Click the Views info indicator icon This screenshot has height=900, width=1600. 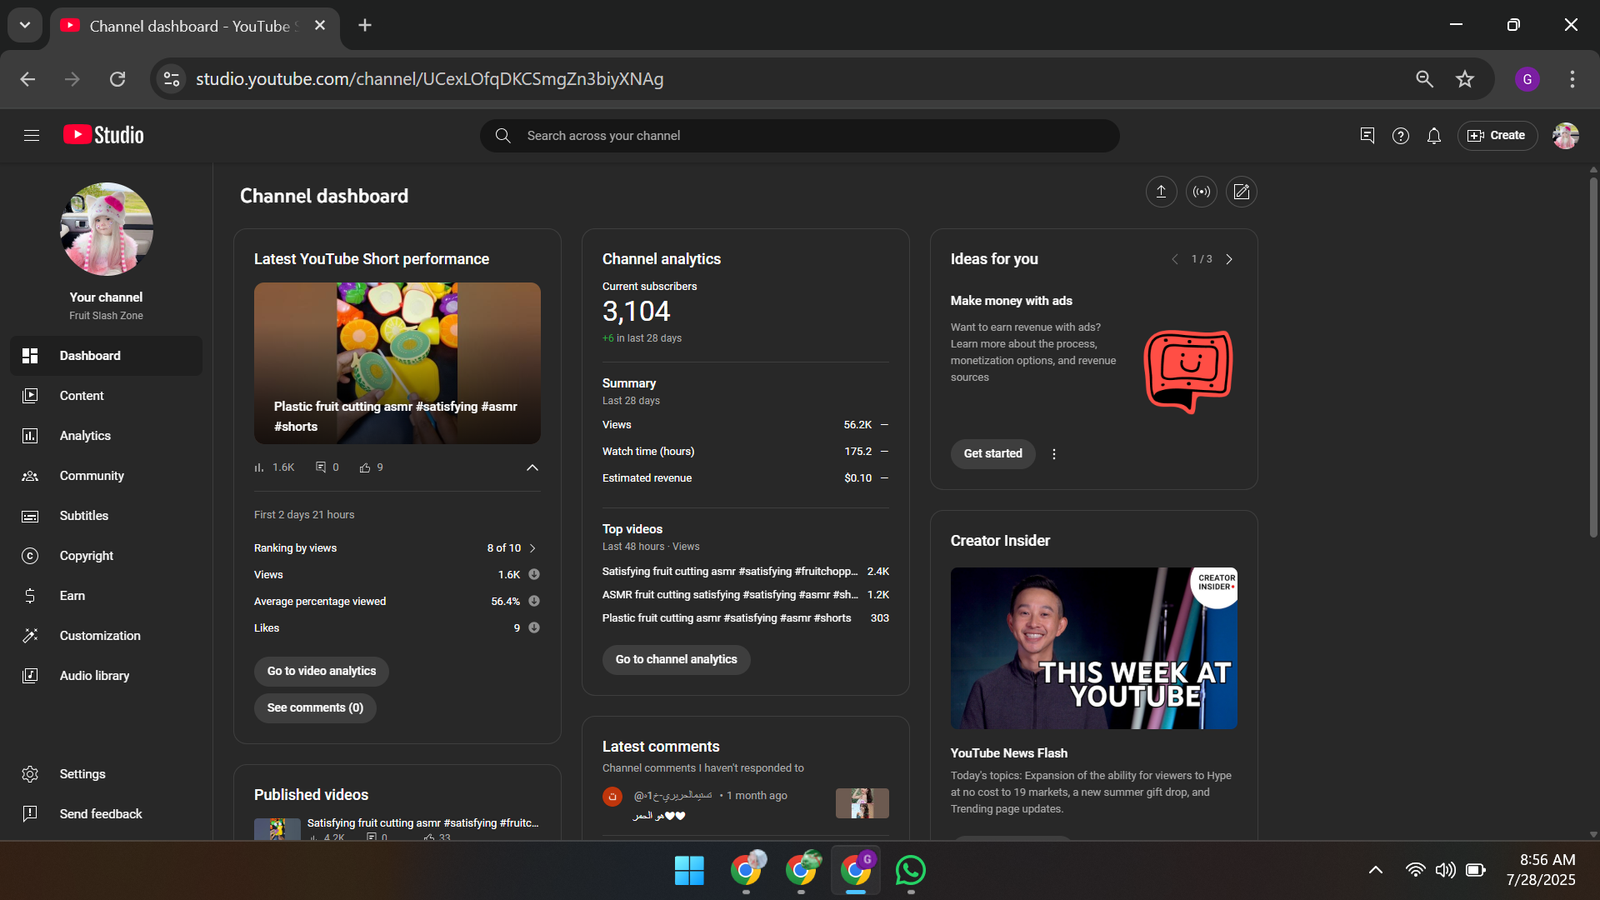(x=534, y=574)
